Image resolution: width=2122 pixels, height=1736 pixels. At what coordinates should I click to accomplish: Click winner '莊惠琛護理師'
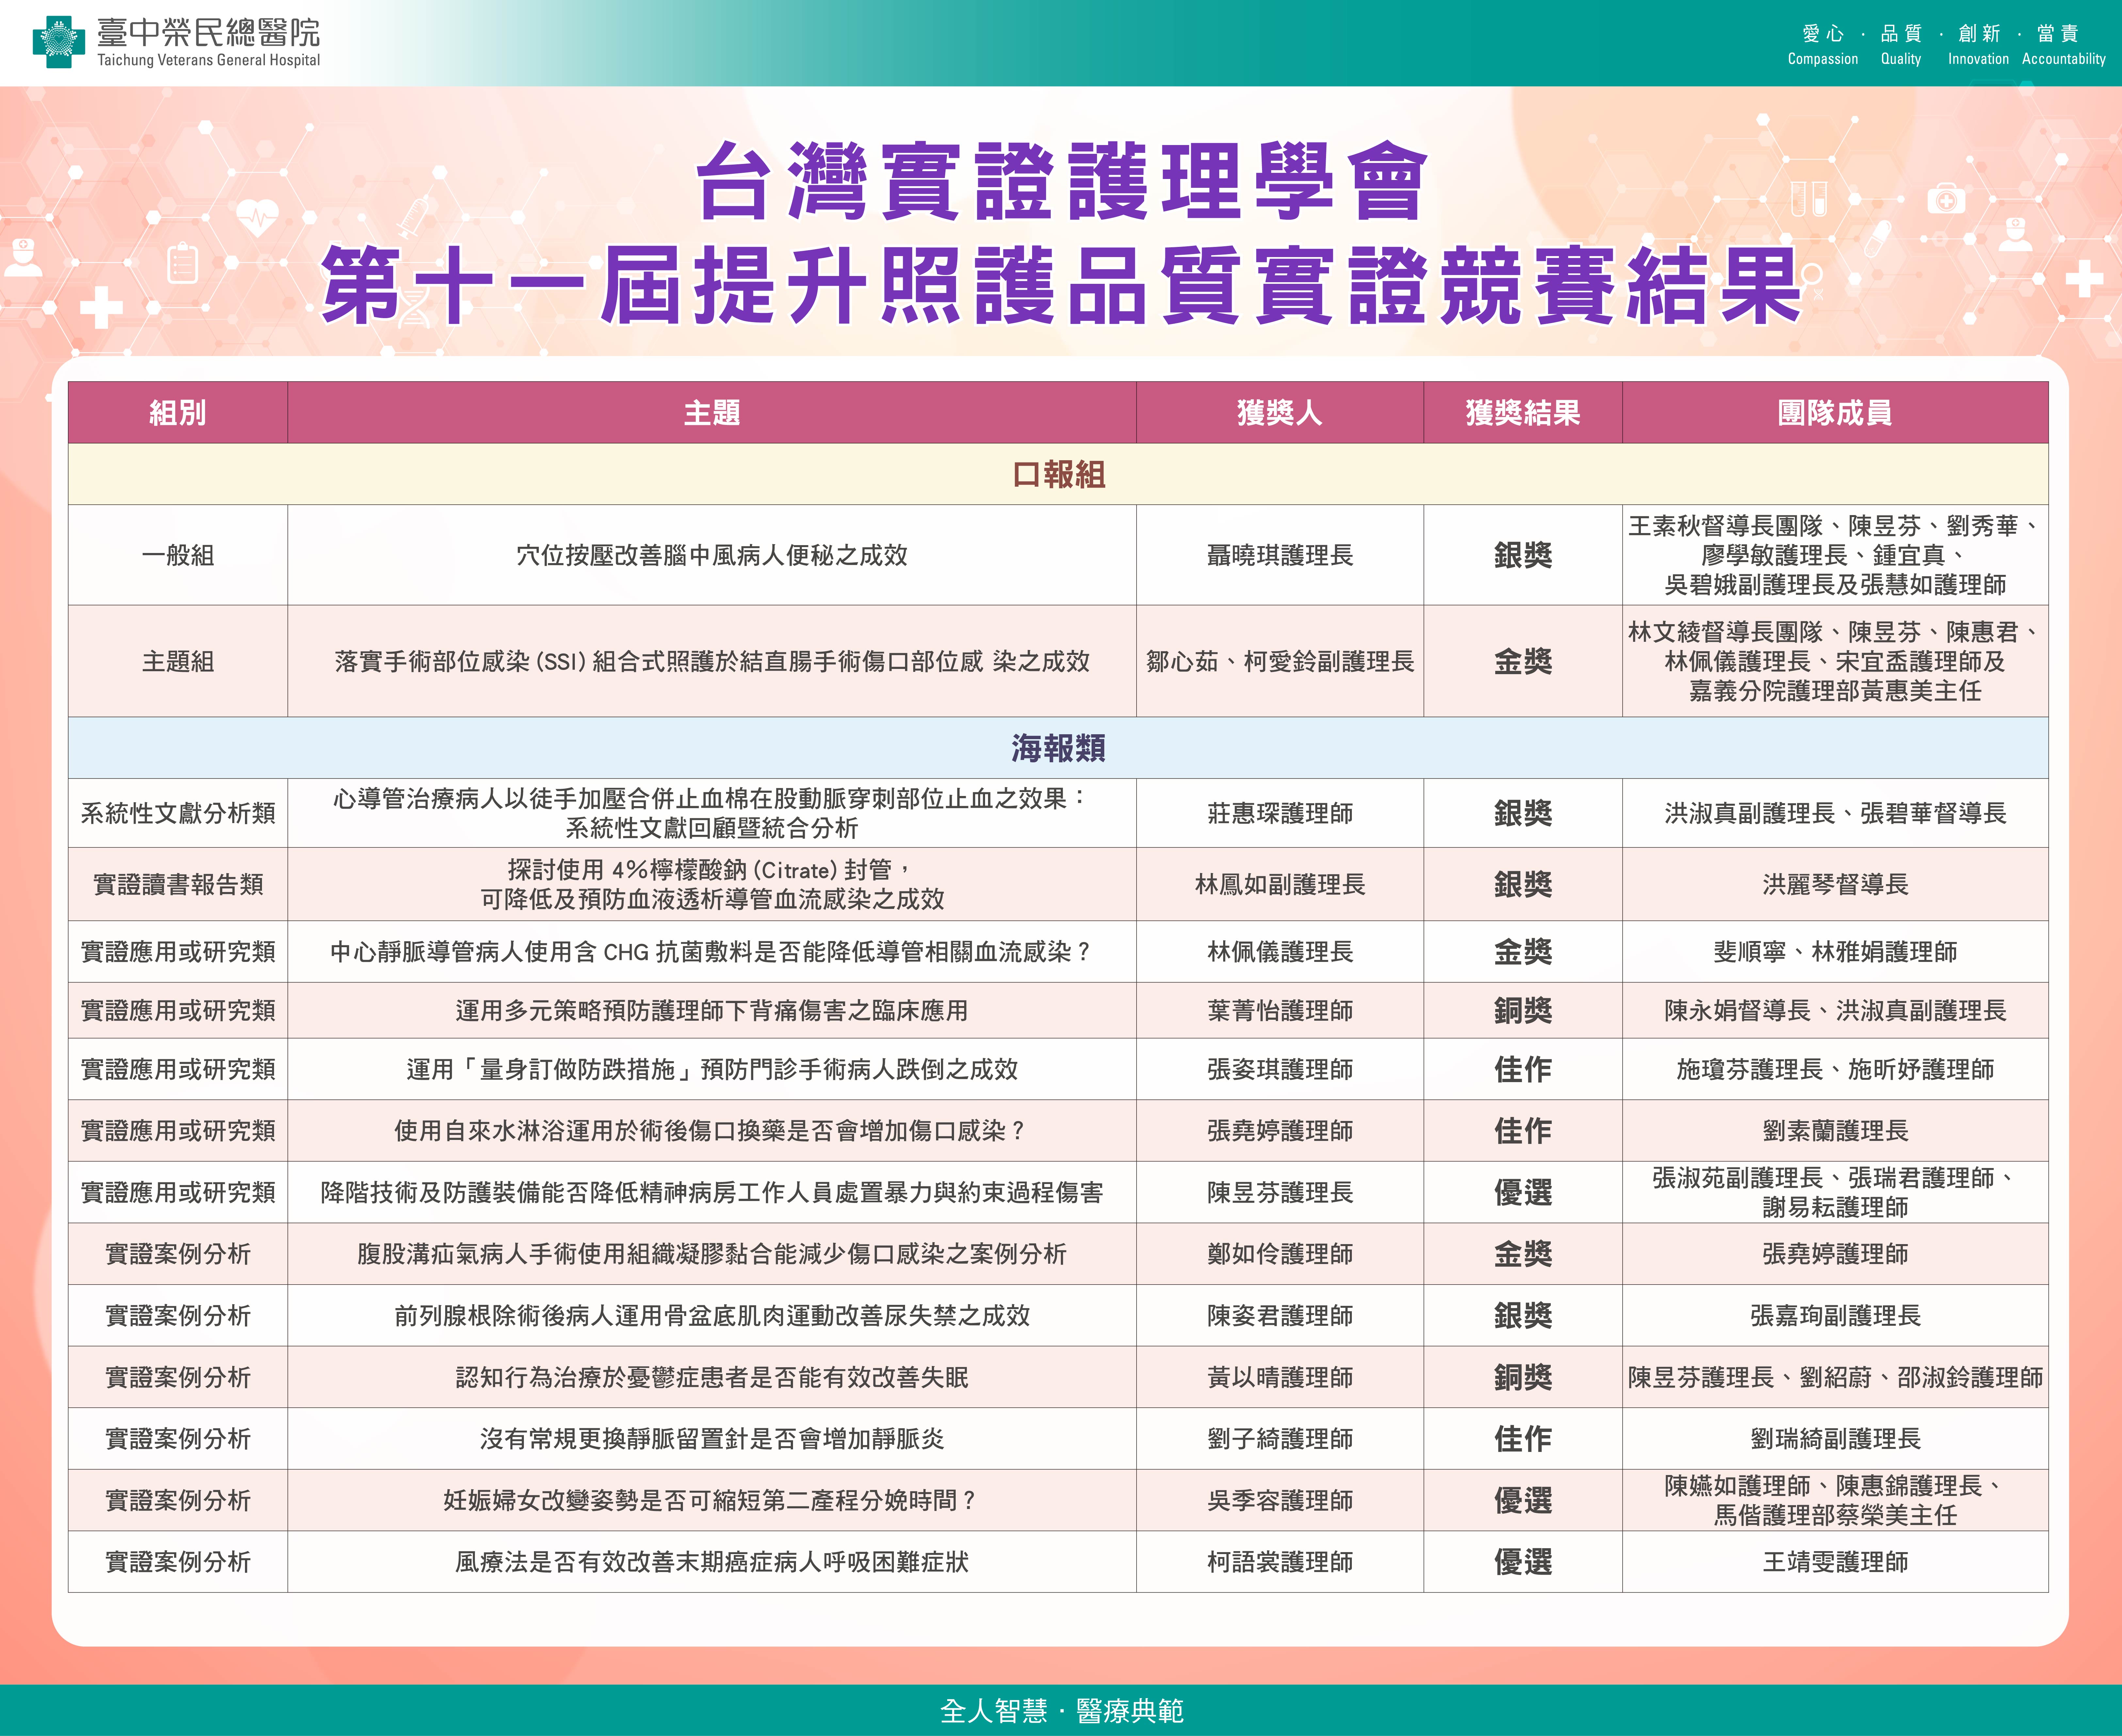1280,813
